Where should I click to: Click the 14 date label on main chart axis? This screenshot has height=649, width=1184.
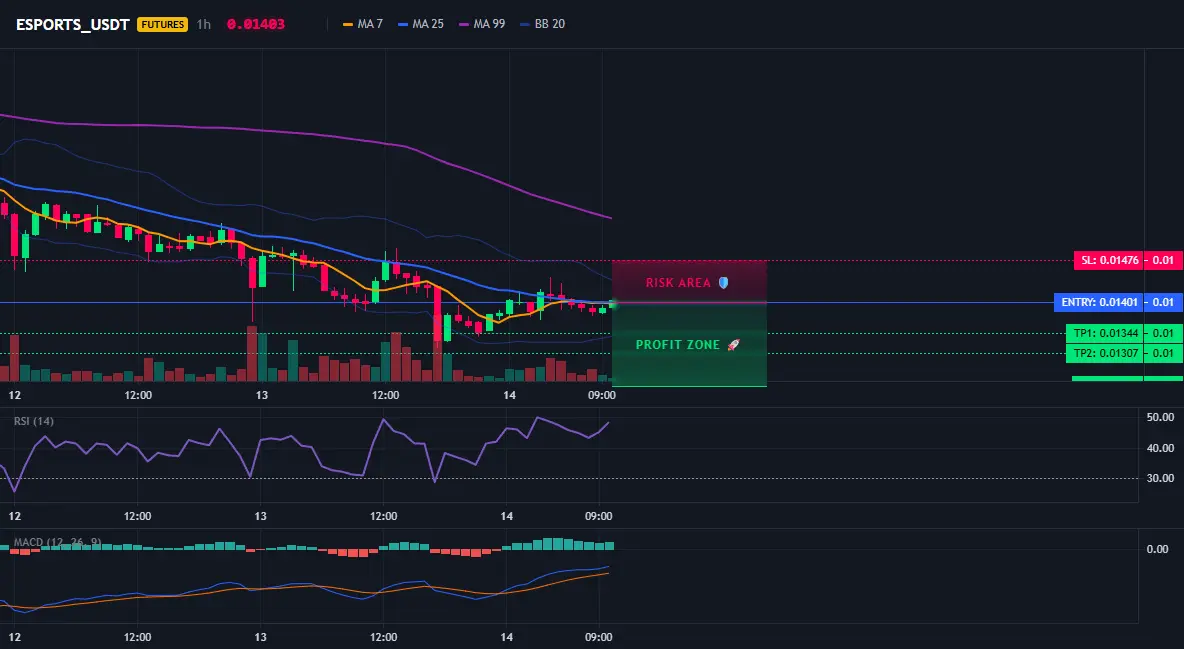(x=510, y=395)
